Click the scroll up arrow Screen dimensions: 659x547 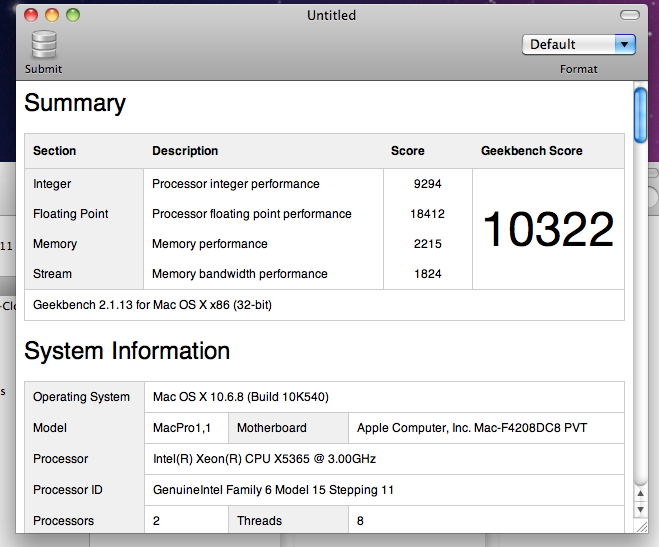point(640,493)
